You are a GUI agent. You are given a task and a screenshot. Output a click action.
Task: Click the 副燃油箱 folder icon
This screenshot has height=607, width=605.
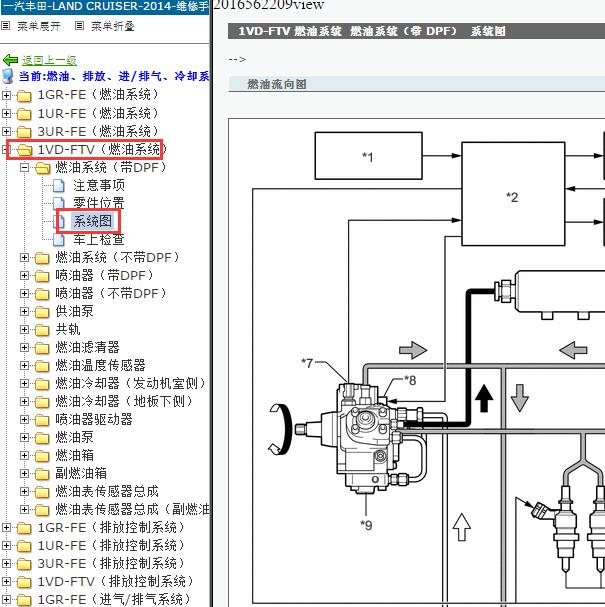click(x=42, y=474)
